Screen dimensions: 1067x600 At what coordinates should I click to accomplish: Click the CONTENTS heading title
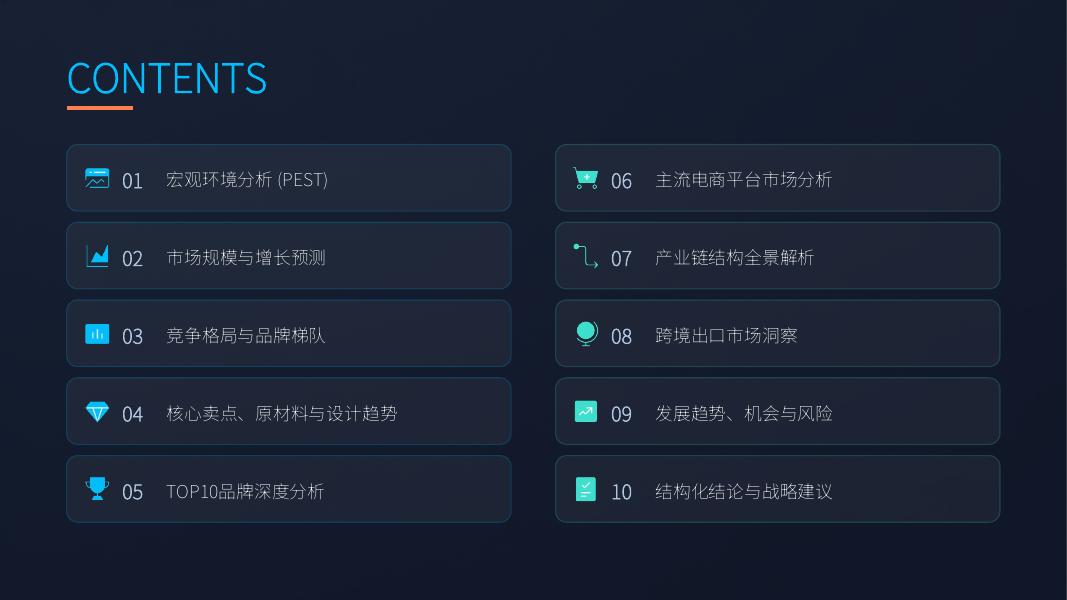[167, 78]
